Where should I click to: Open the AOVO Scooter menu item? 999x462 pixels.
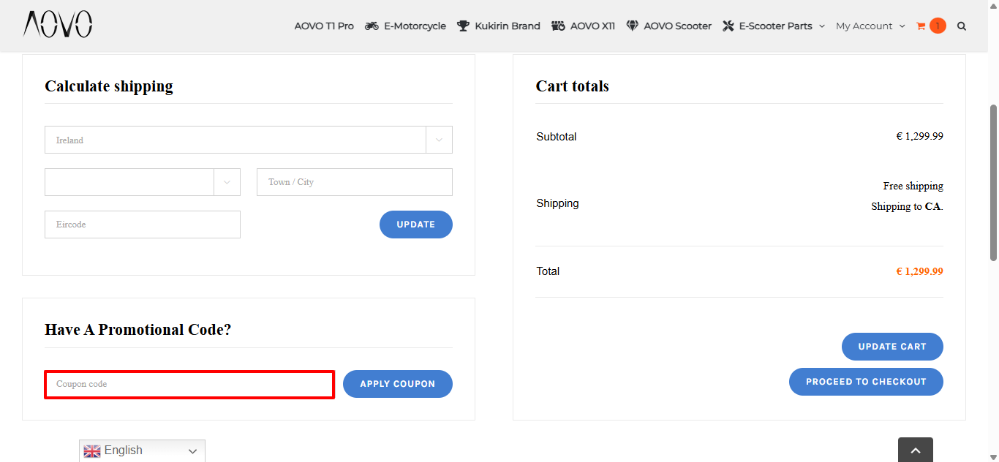coord(677,26)
